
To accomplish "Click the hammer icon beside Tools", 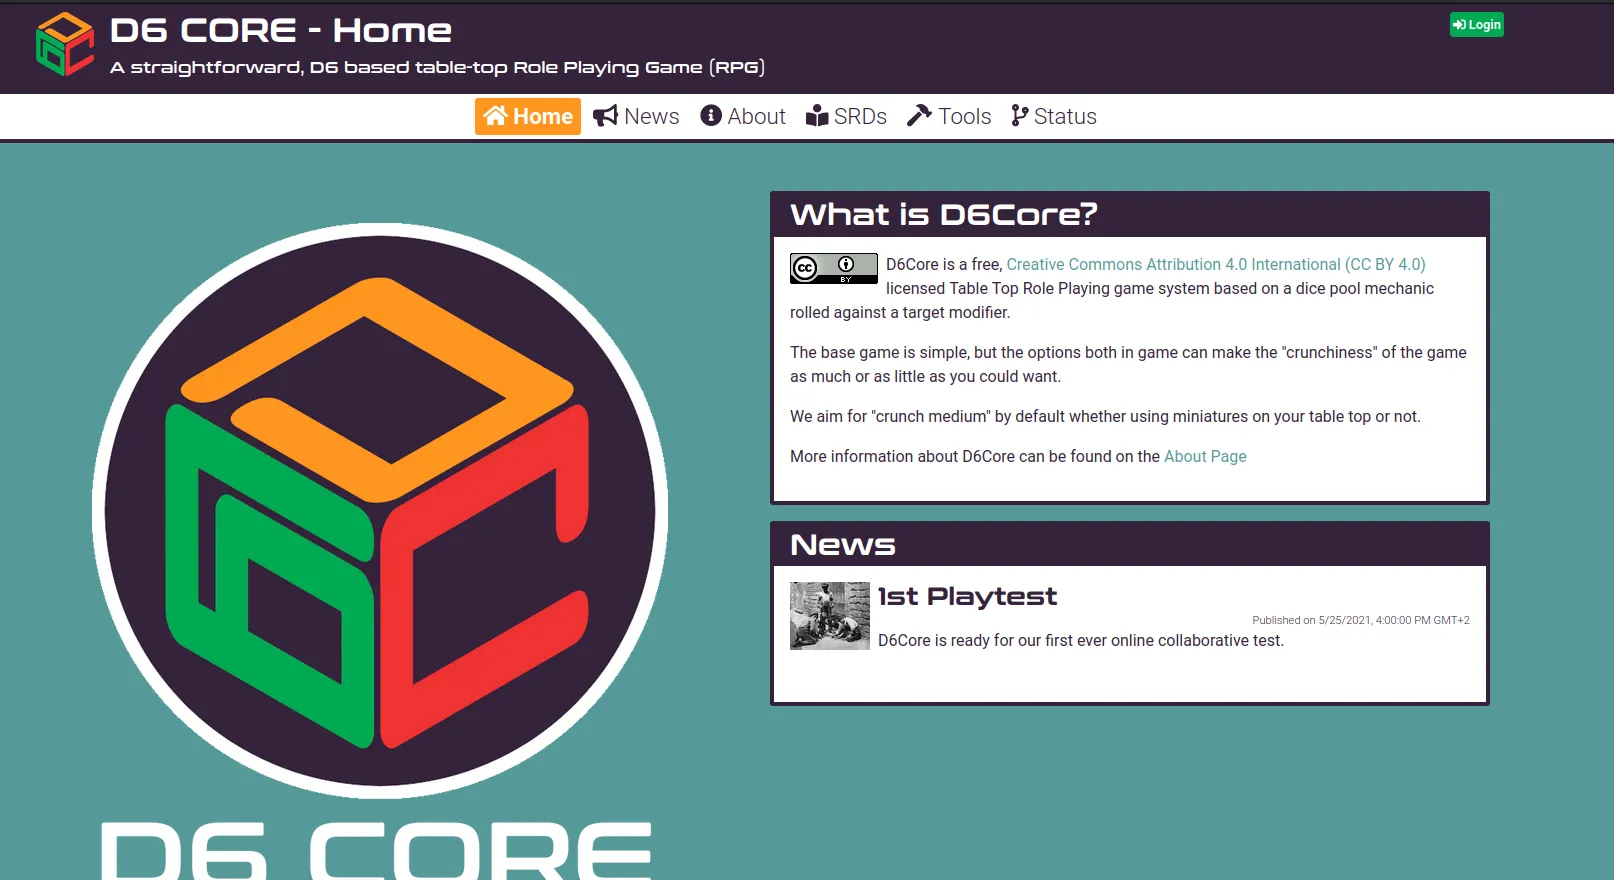I will (x=919, y=116).
